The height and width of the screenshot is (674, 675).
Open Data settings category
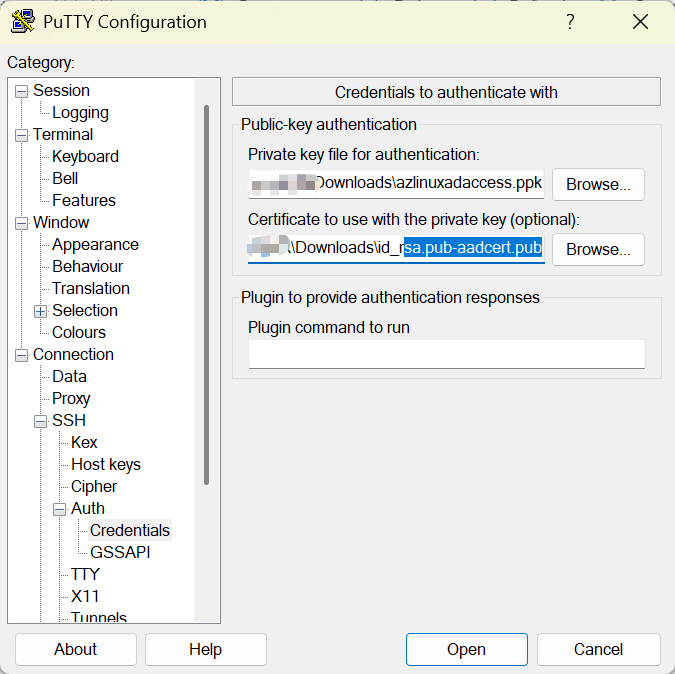[x=69, y=376]
